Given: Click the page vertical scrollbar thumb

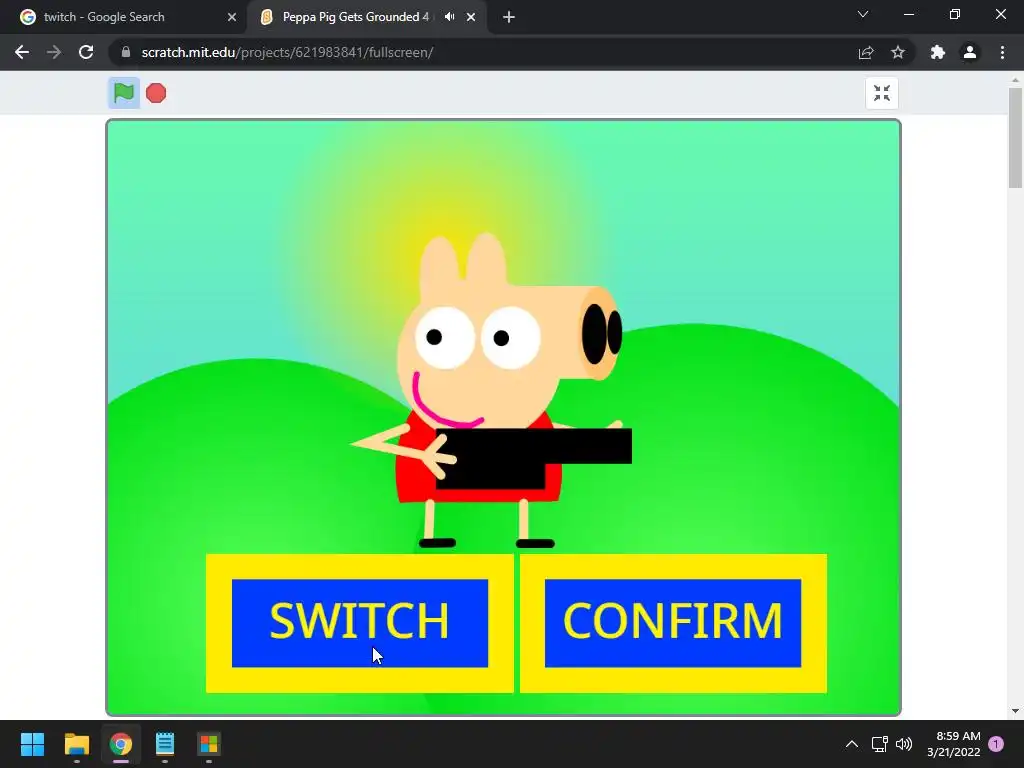Looking at the screenshot, I should tap(1016, 138).
